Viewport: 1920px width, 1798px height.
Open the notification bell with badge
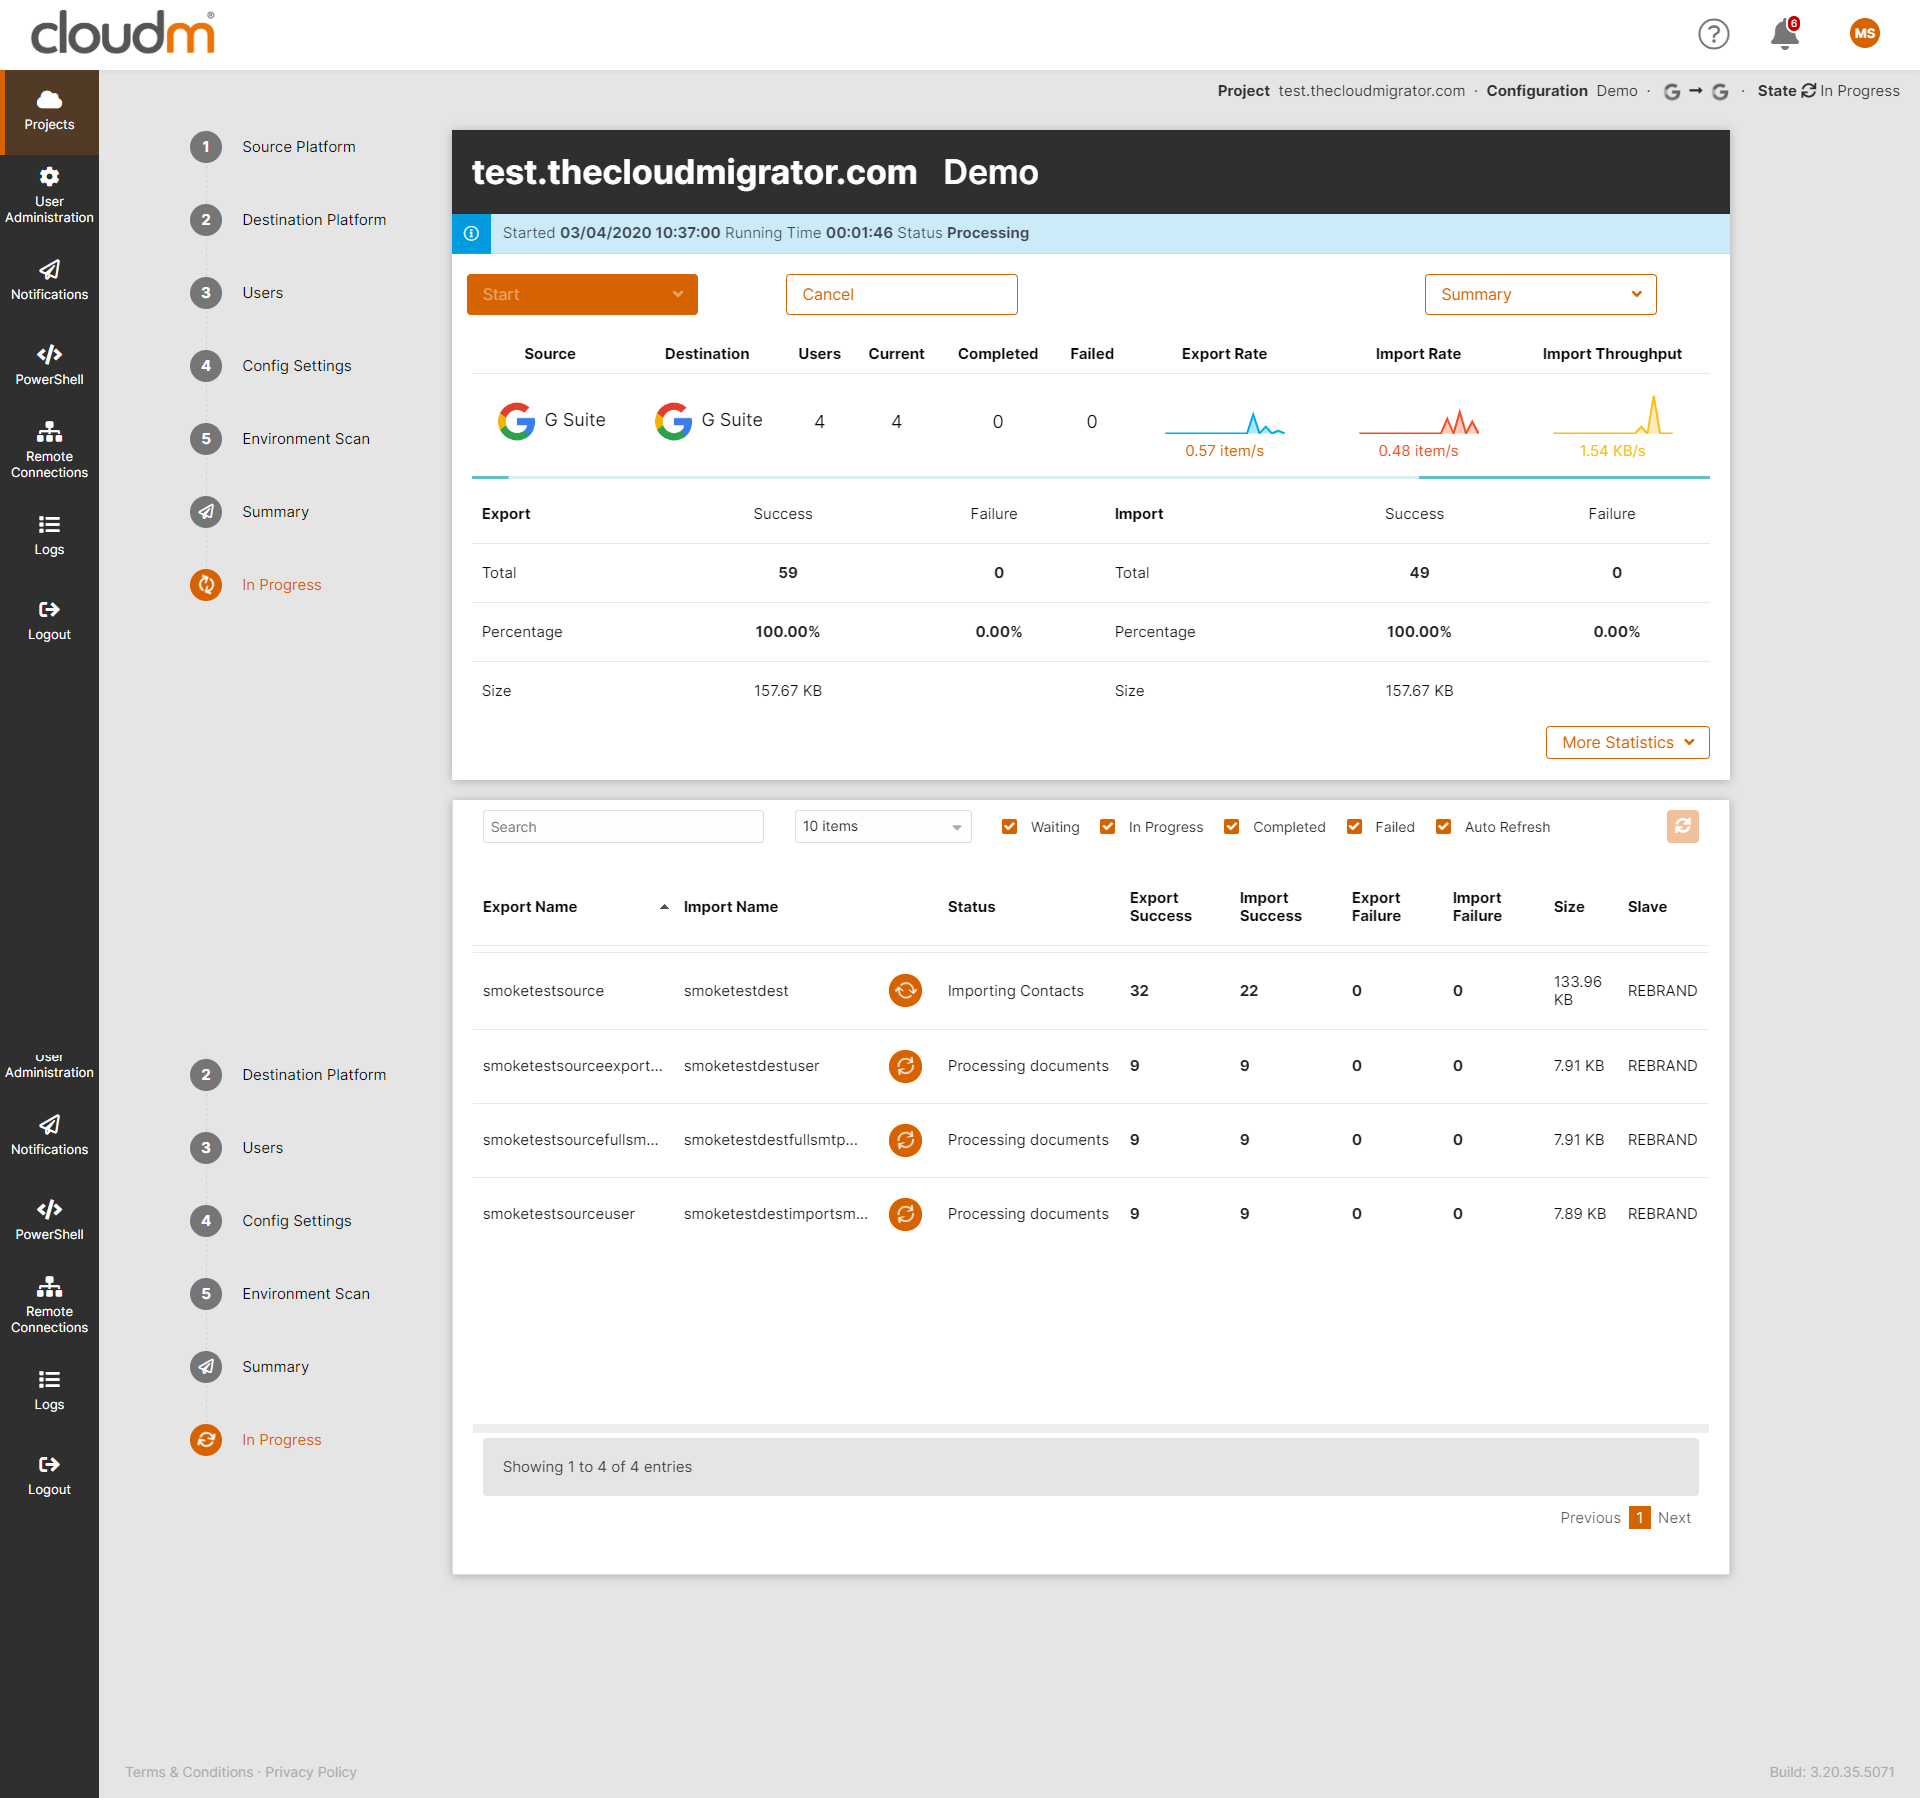tap(1785, 34)
